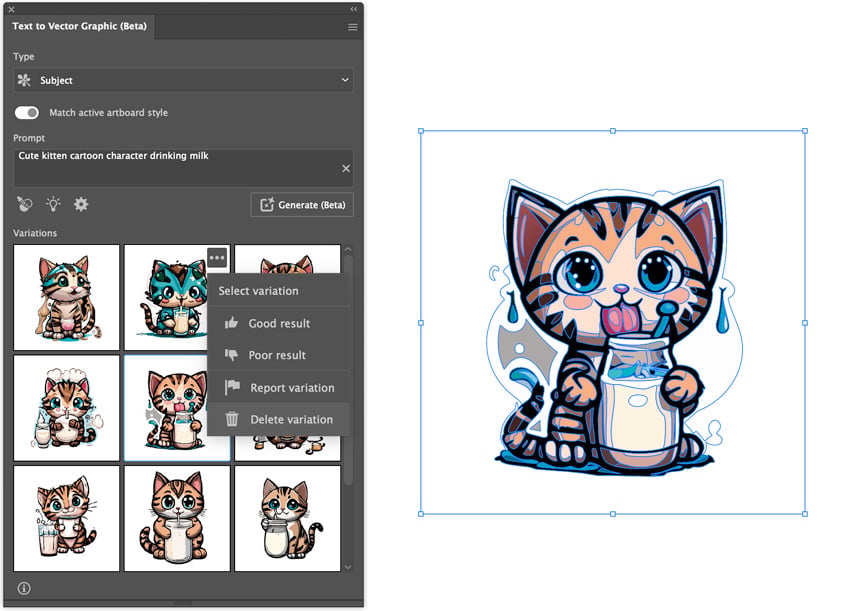Click the style picker icon below the prompt

[x=24, y=204]
